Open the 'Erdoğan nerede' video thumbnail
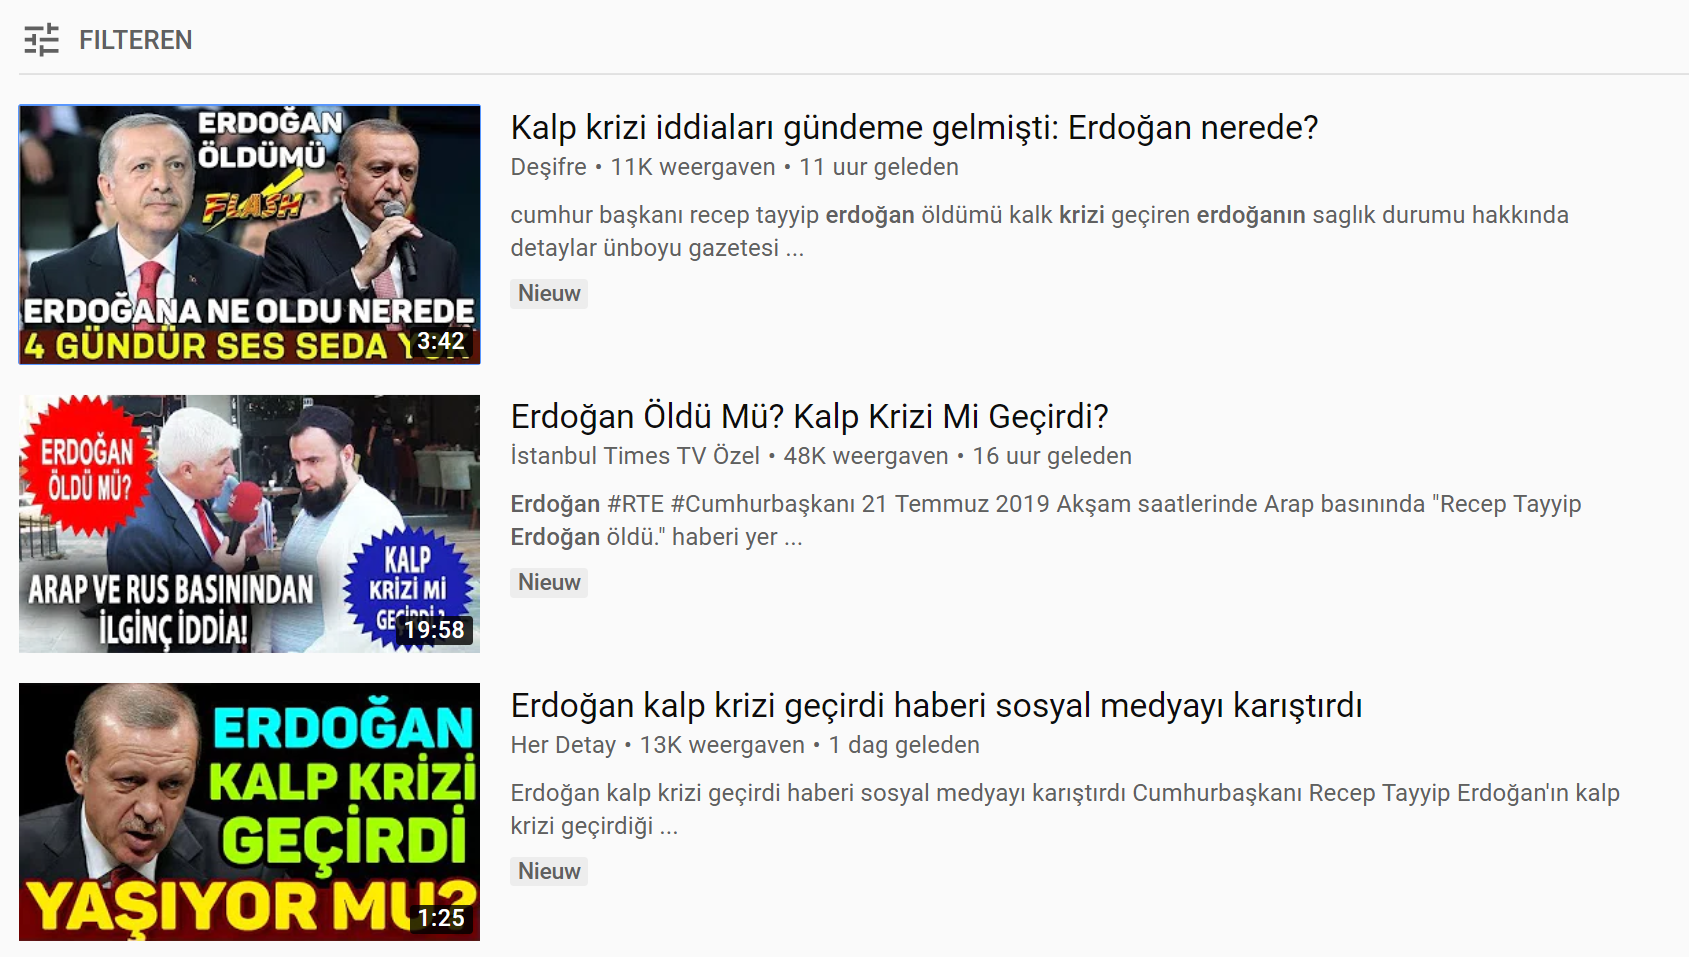 [249, 234]
